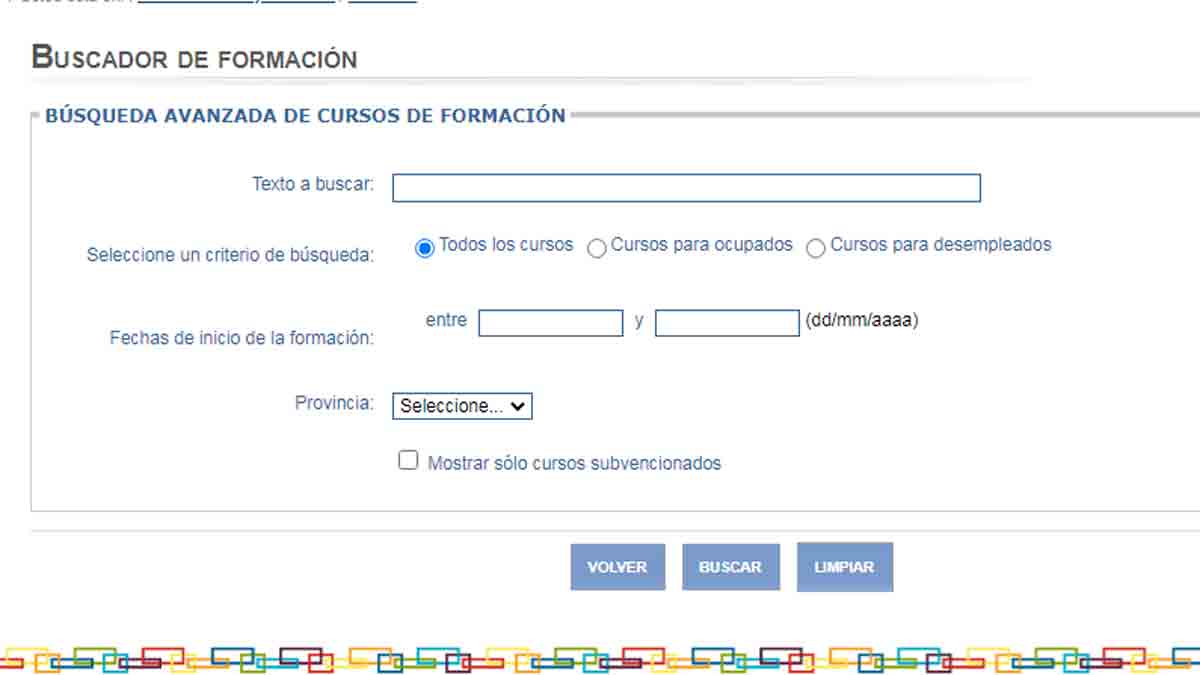The width and height of the screenshot is (1200, 675).
Task: Click the 'Mostrar sólo cursos subvencionados' label text
Action: [x=574, y=464]
